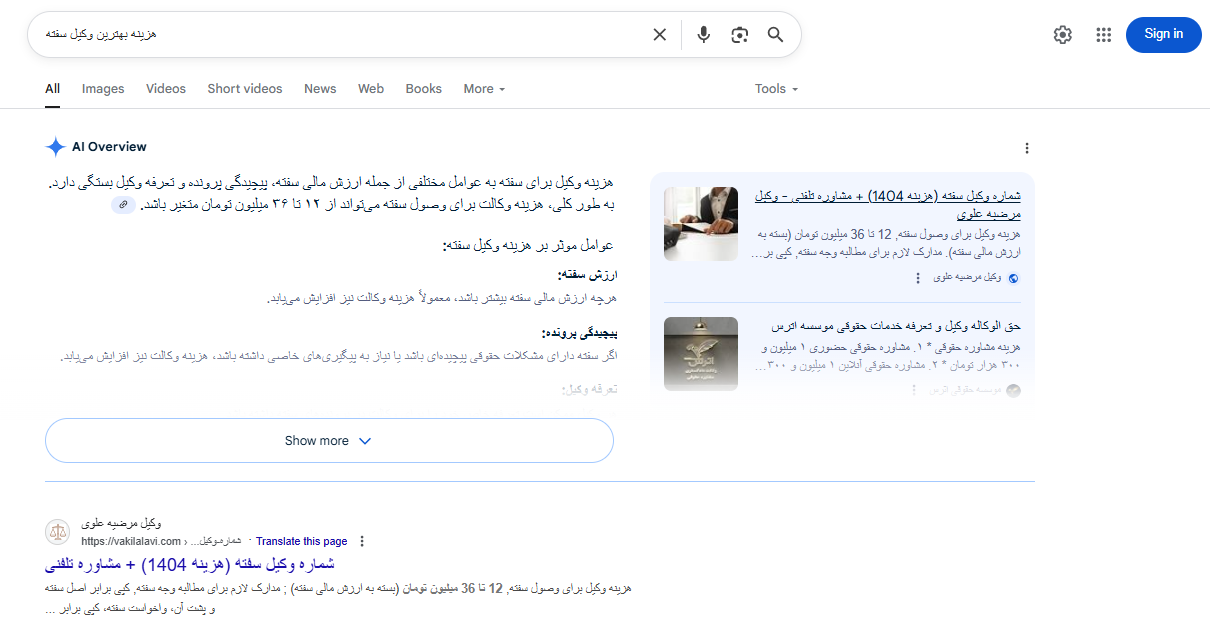1210x626 pixels.
Task: Click heading عوامل موثر بر هزینه وکیل سفته
Action: point(527,245)
